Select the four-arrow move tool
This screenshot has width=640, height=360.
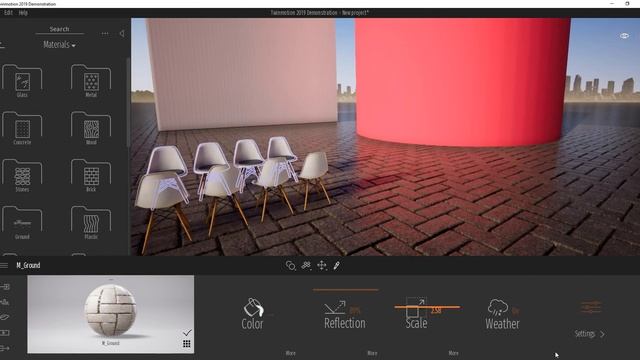pyautogui.click(x=322, y=266)
